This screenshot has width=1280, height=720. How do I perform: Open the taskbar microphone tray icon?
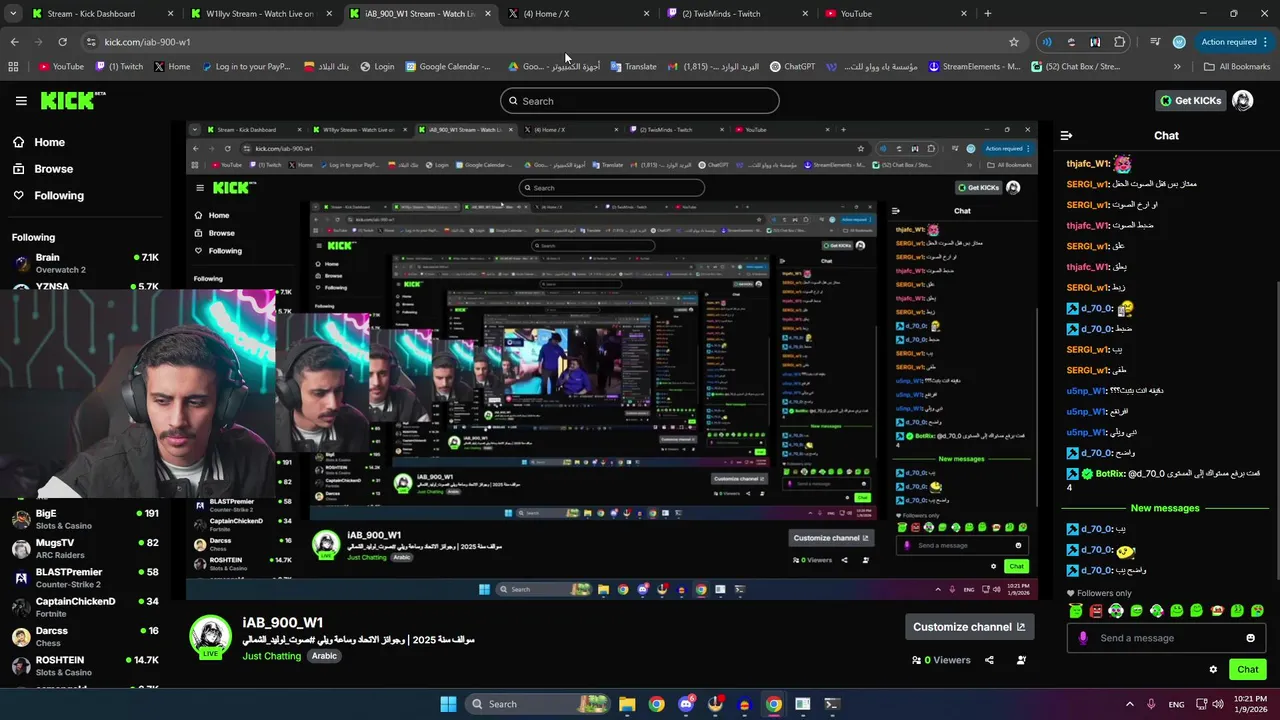click(x=1151, y=704)
